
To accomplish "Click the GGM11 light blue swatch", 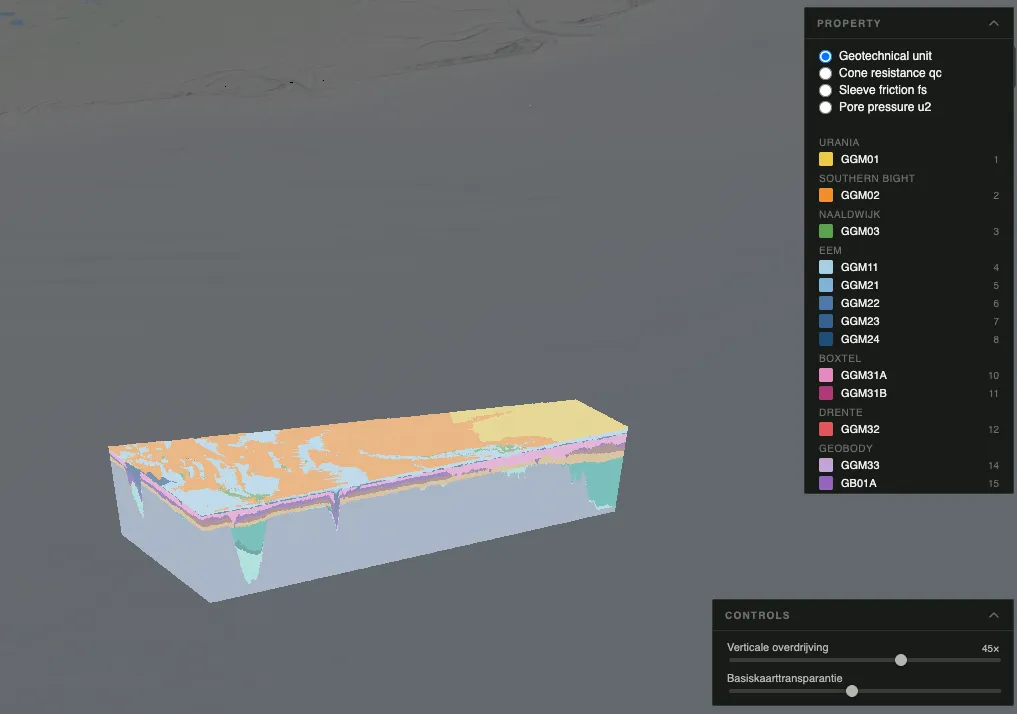I will (826, 267).
